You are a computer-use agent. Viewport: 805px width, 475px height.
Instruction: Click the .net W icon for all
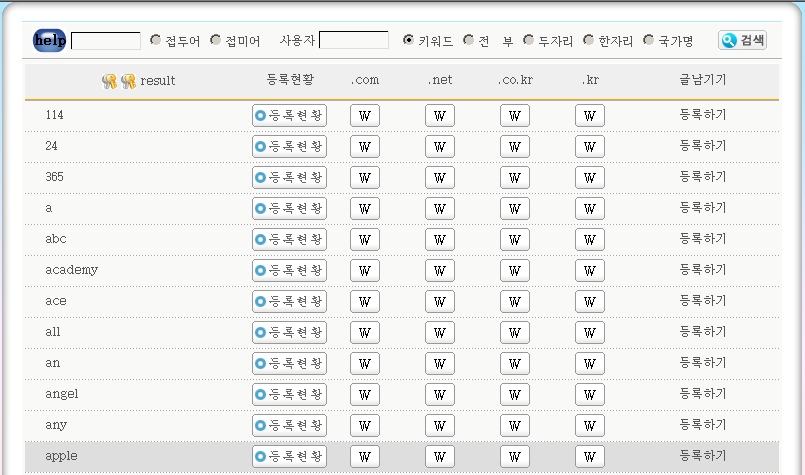pyautogui.click(x=440, y=333)
